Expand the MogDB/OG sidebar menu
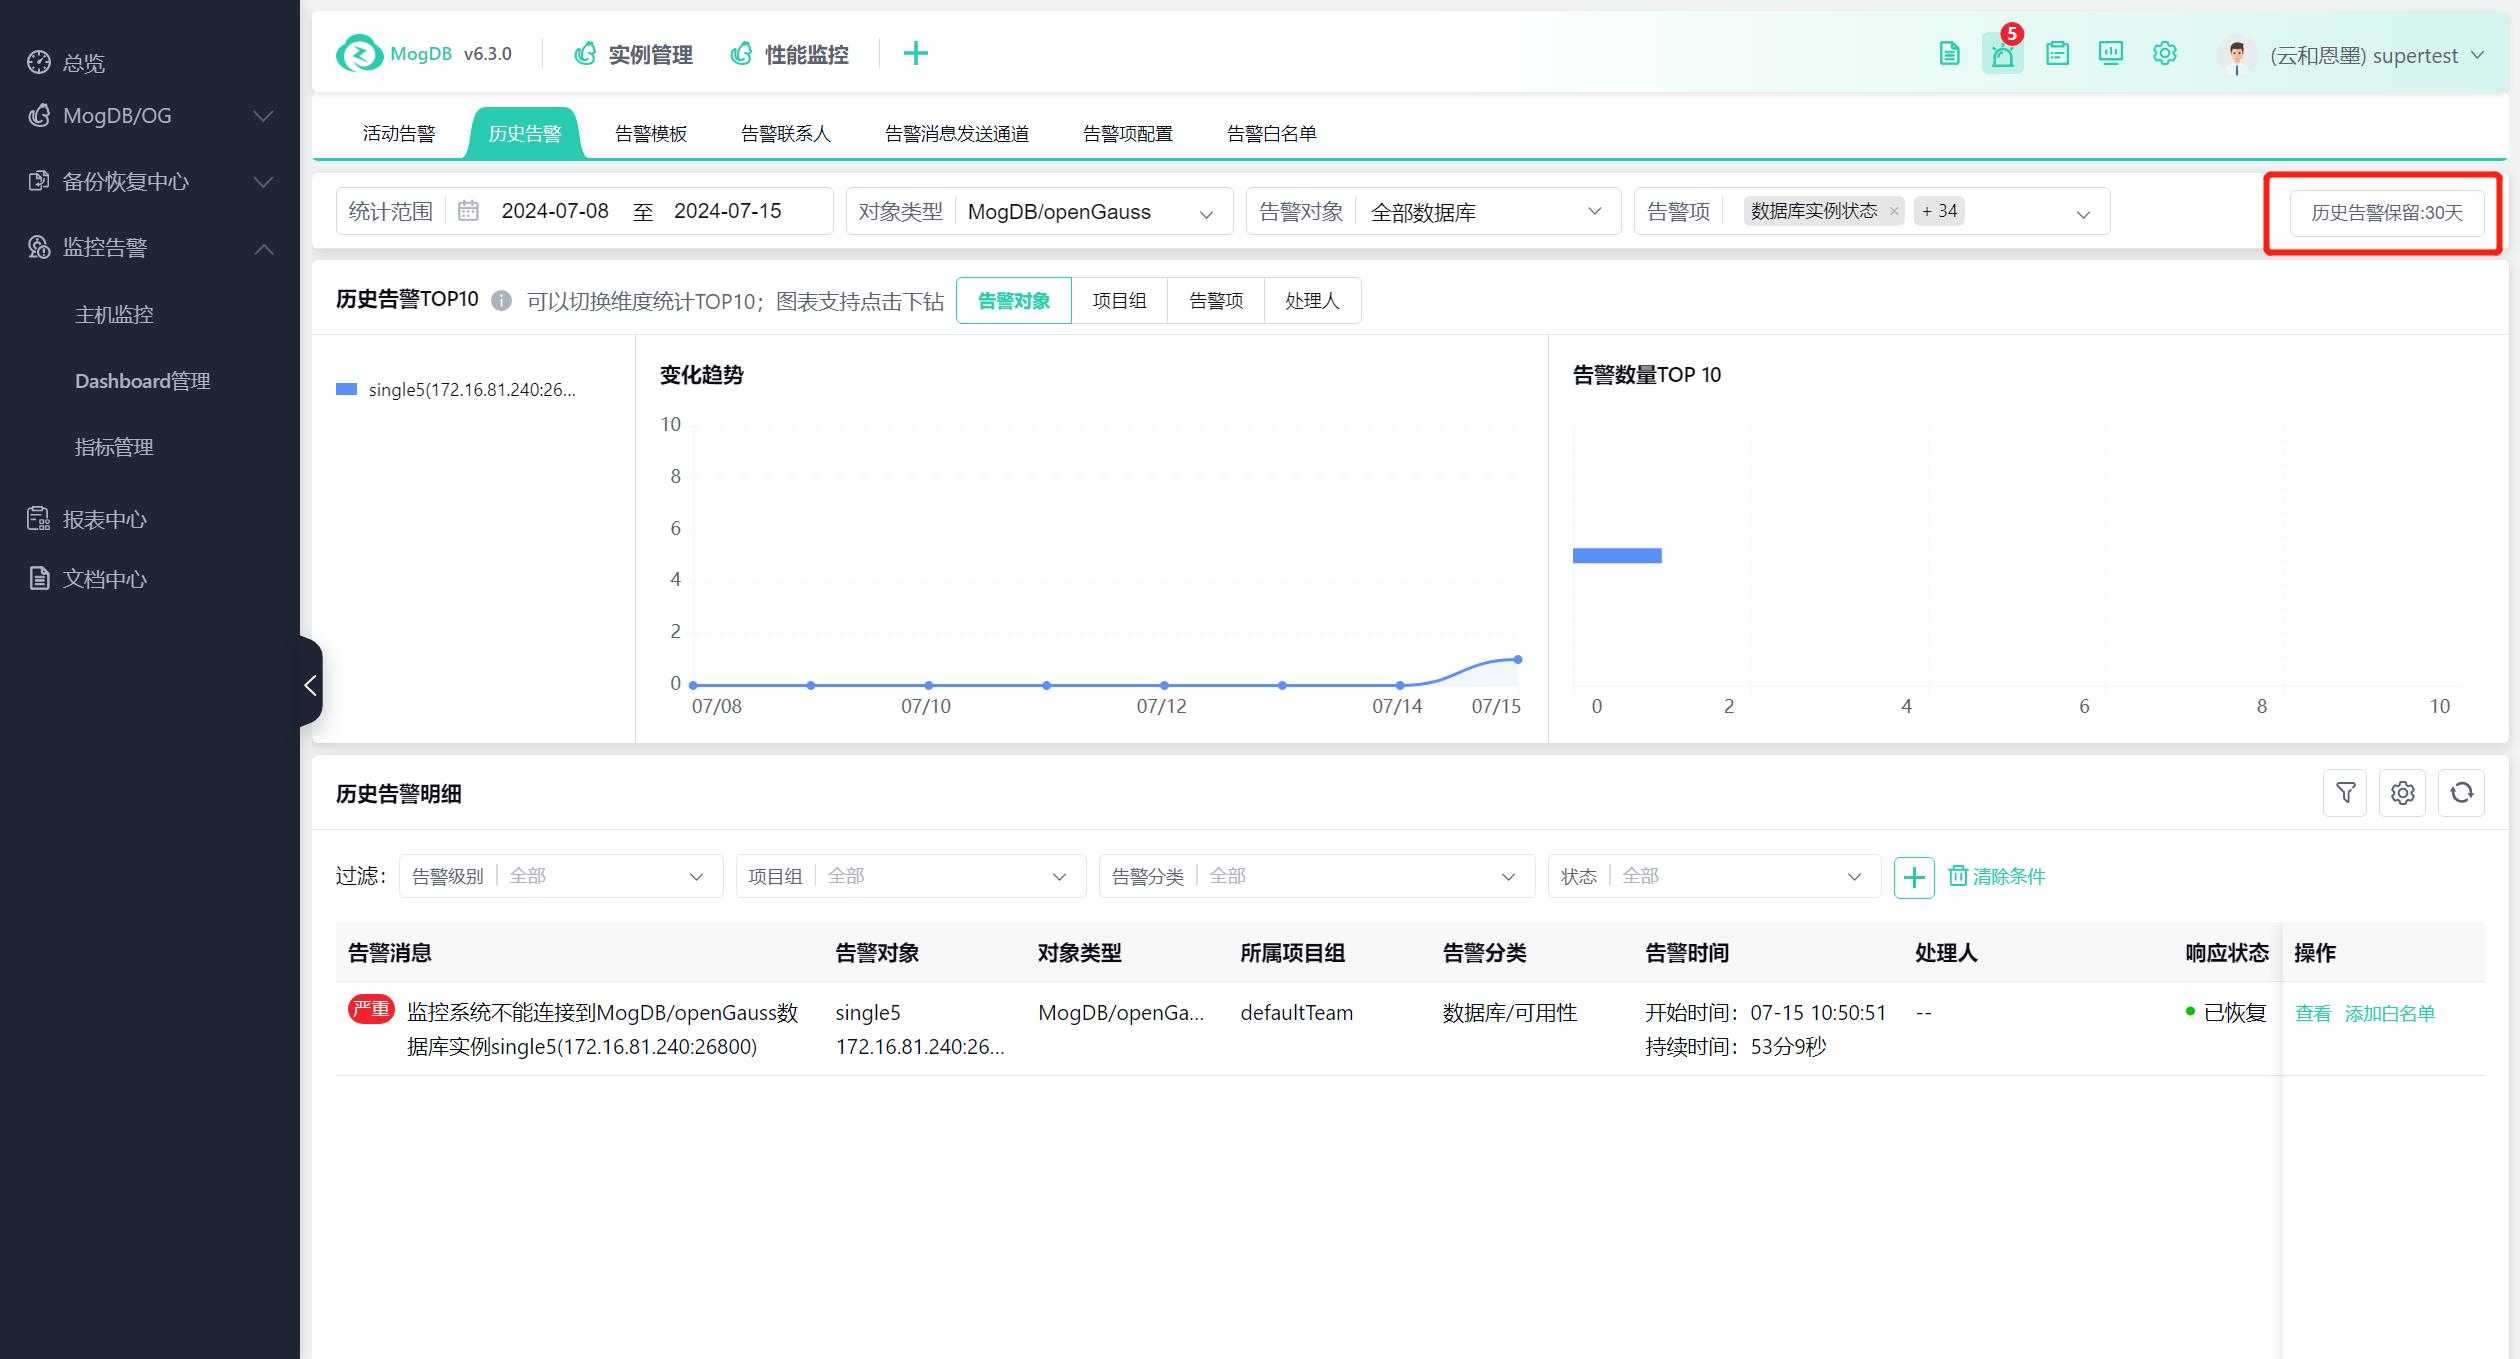2520x1359 pixels. click(x=263, y=116)
